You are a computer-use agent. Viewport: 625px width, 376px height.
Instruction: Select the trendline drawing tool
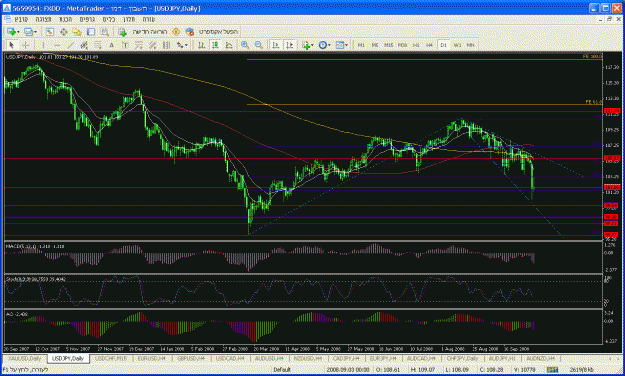[x=71, y=45]
